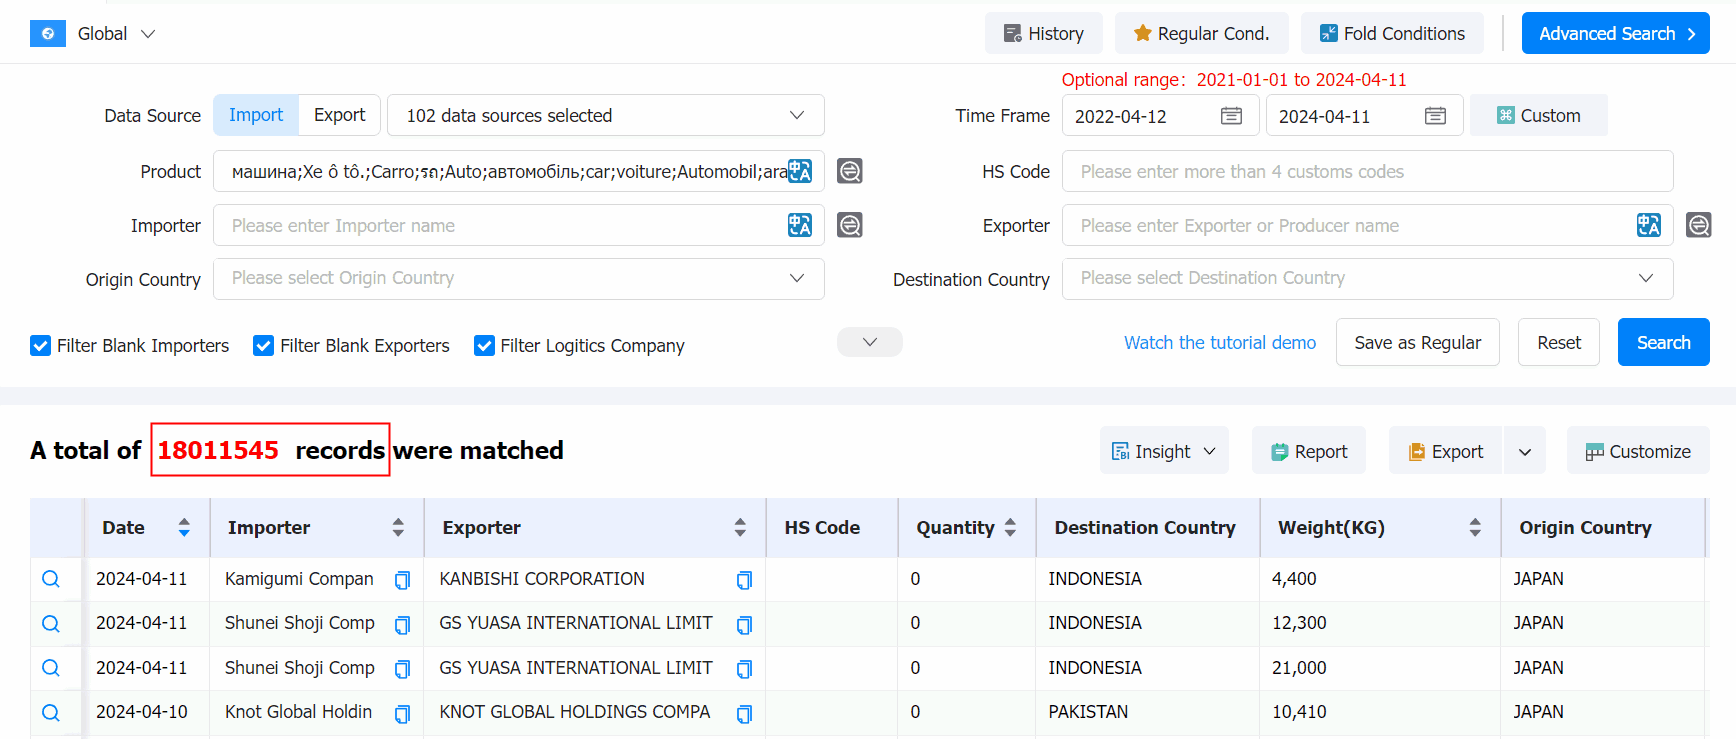Click the translate icon in Importer field

pyautogui.click(x=799, y=225)
